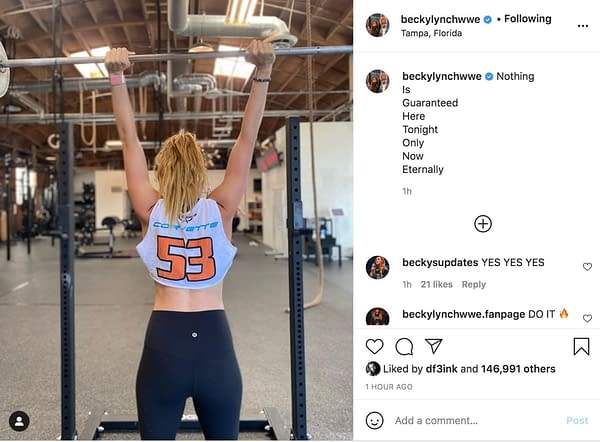Open the emoji picker smiley icon

pyautogui.click(x=374, y=421)
